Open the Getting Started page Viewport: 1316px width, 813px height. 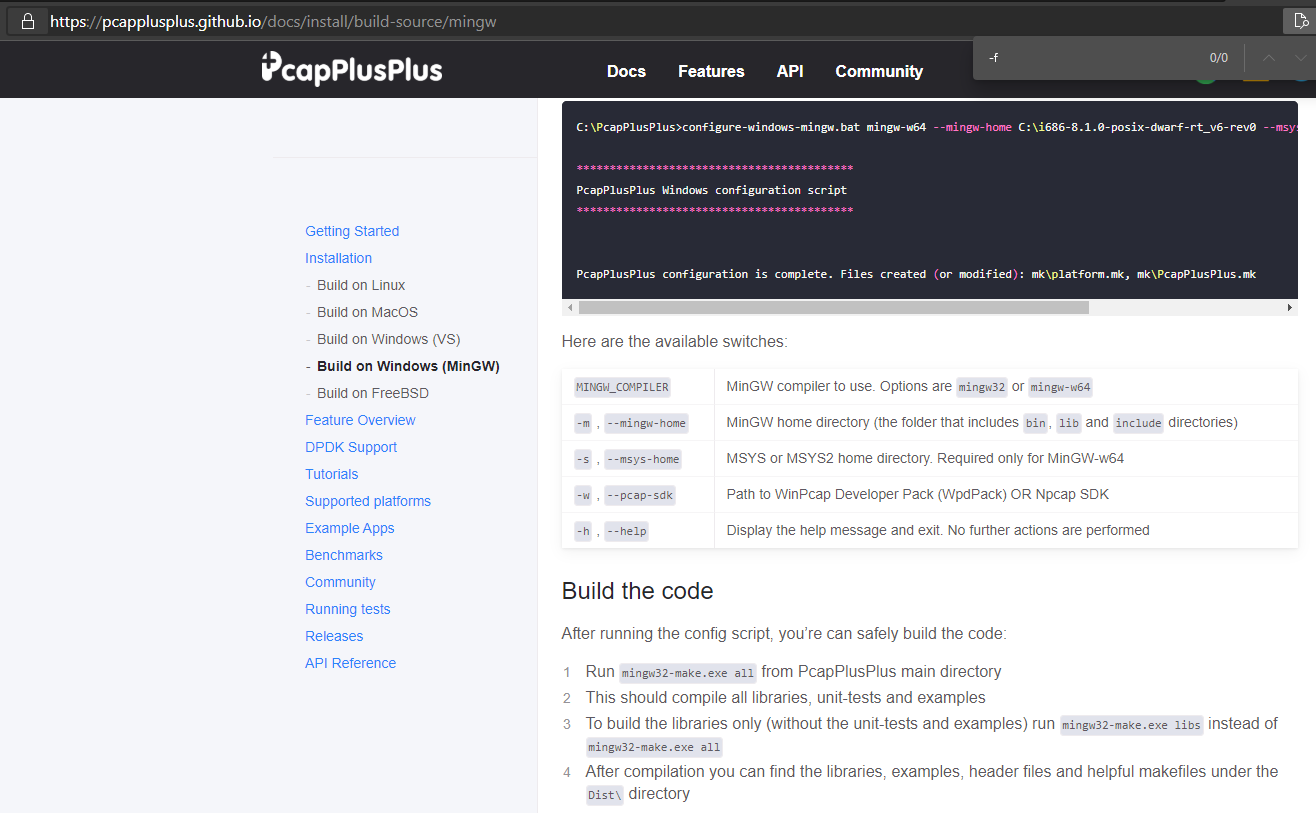click(352, 230)
